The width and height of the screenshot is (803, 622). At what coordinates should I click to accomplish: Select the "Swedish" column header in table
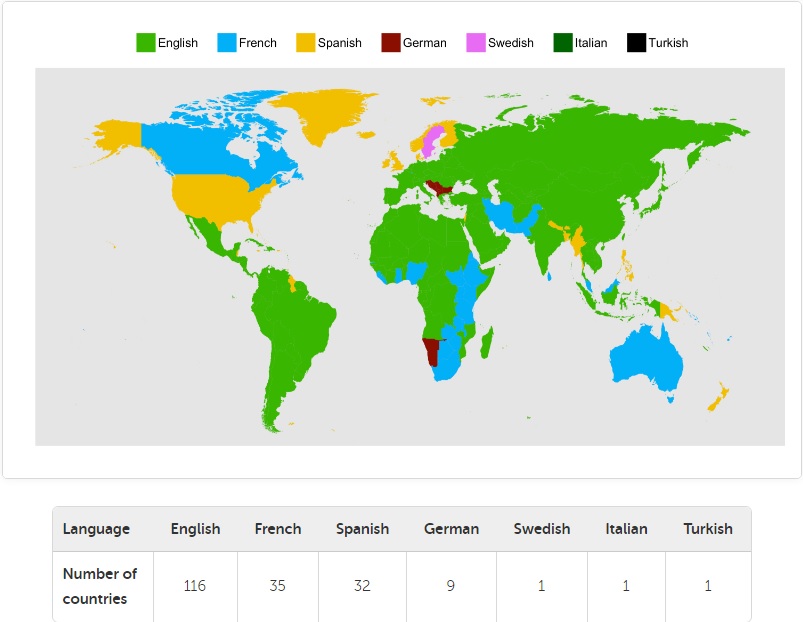[x=542, y=529]
